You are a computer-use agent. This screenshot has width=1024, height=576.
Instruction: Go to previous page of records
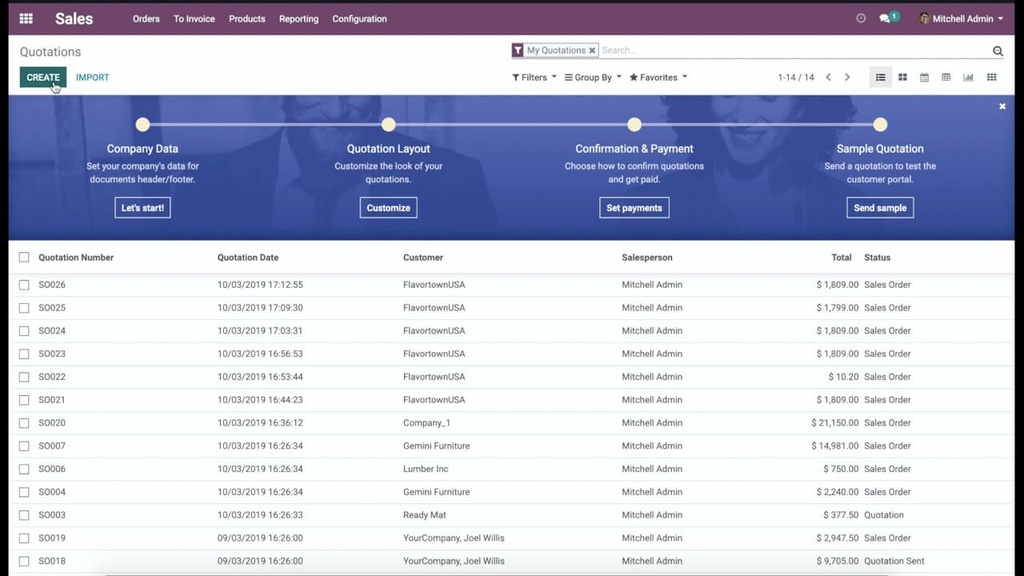829,77
